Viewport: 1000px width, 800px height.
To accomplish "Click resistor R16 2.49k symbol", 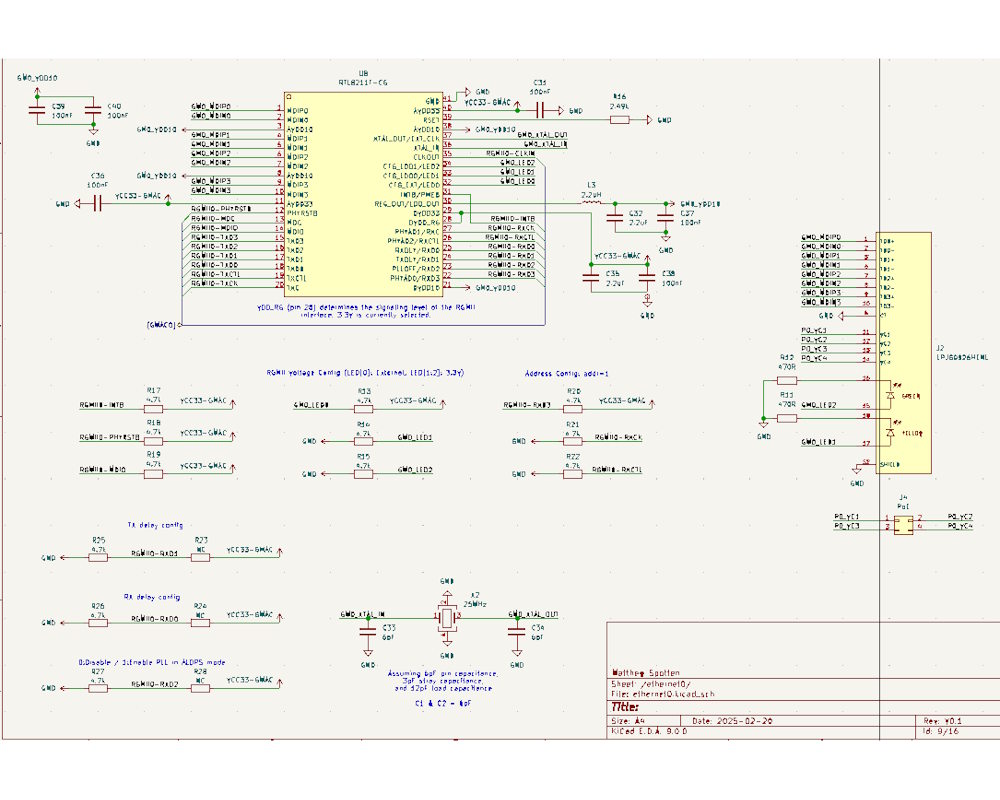I will pyautogui.click(x=620, y=120).
